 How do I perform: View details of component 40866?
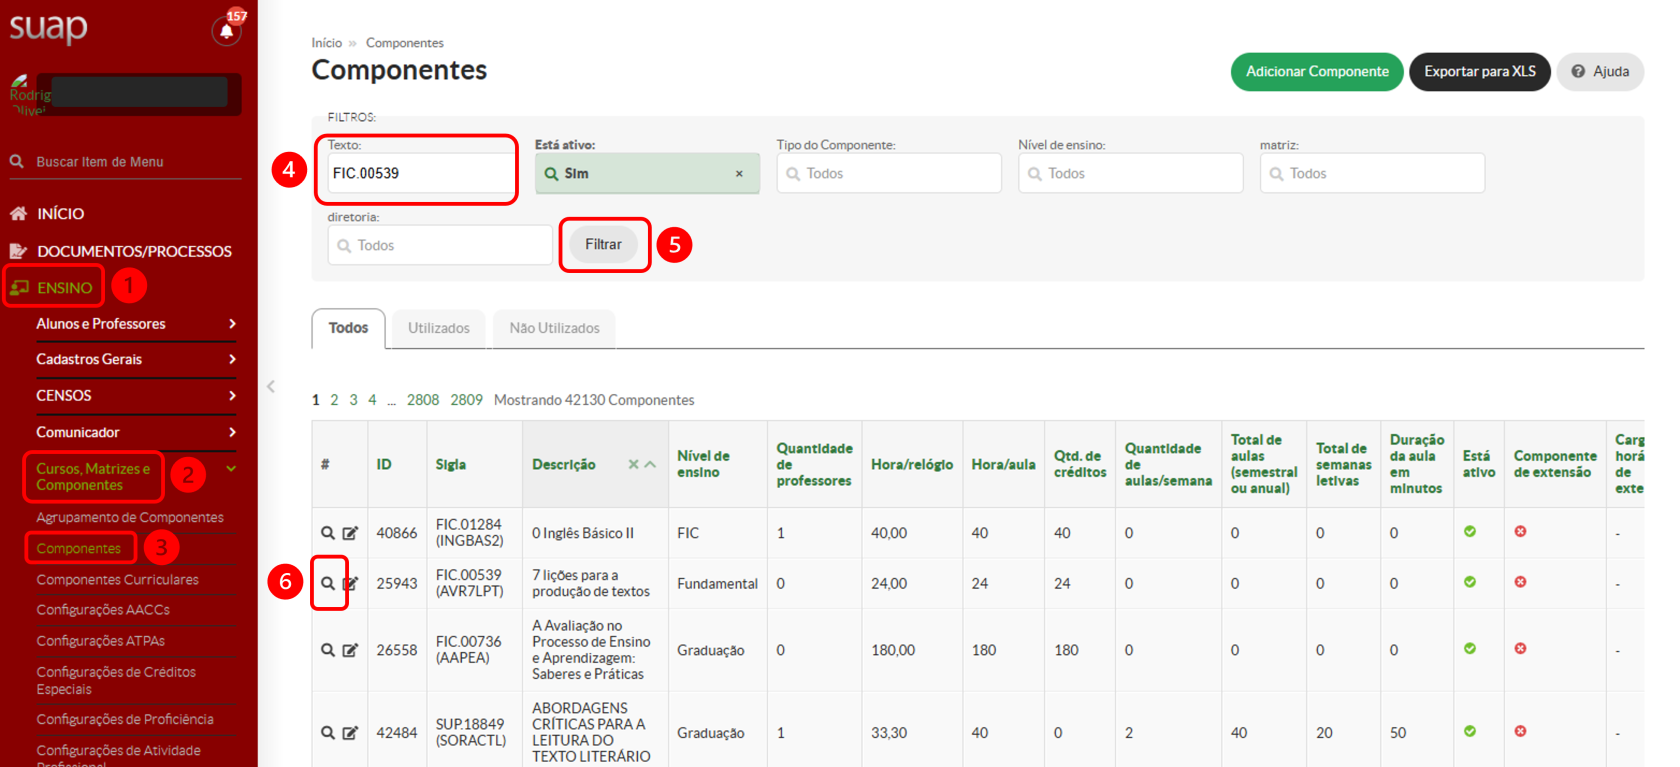pos(327,533)
